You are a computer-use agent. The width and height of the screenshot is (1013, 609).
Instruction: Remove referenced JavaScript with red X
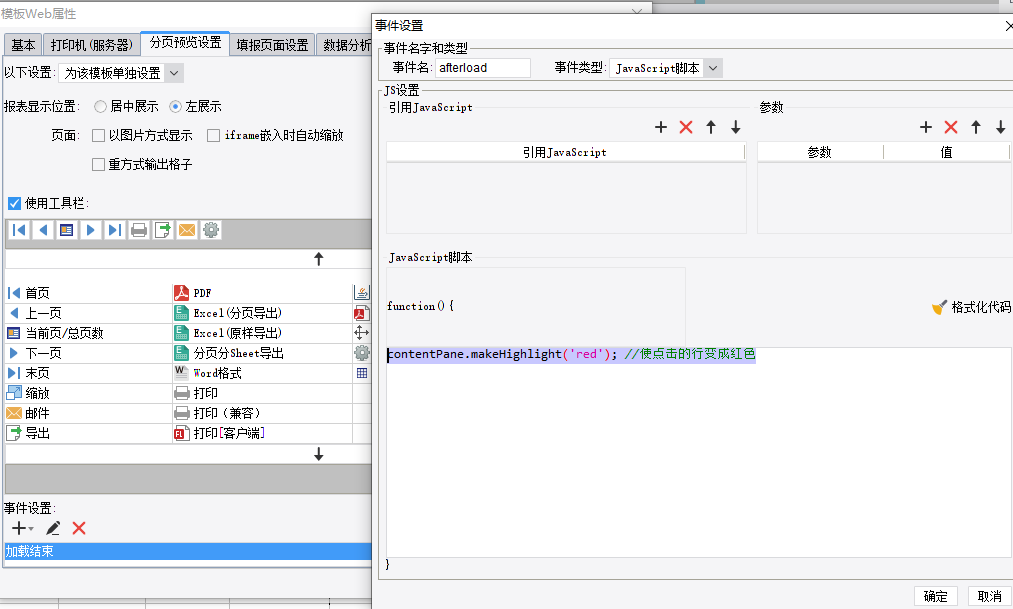tap(686, 127)
